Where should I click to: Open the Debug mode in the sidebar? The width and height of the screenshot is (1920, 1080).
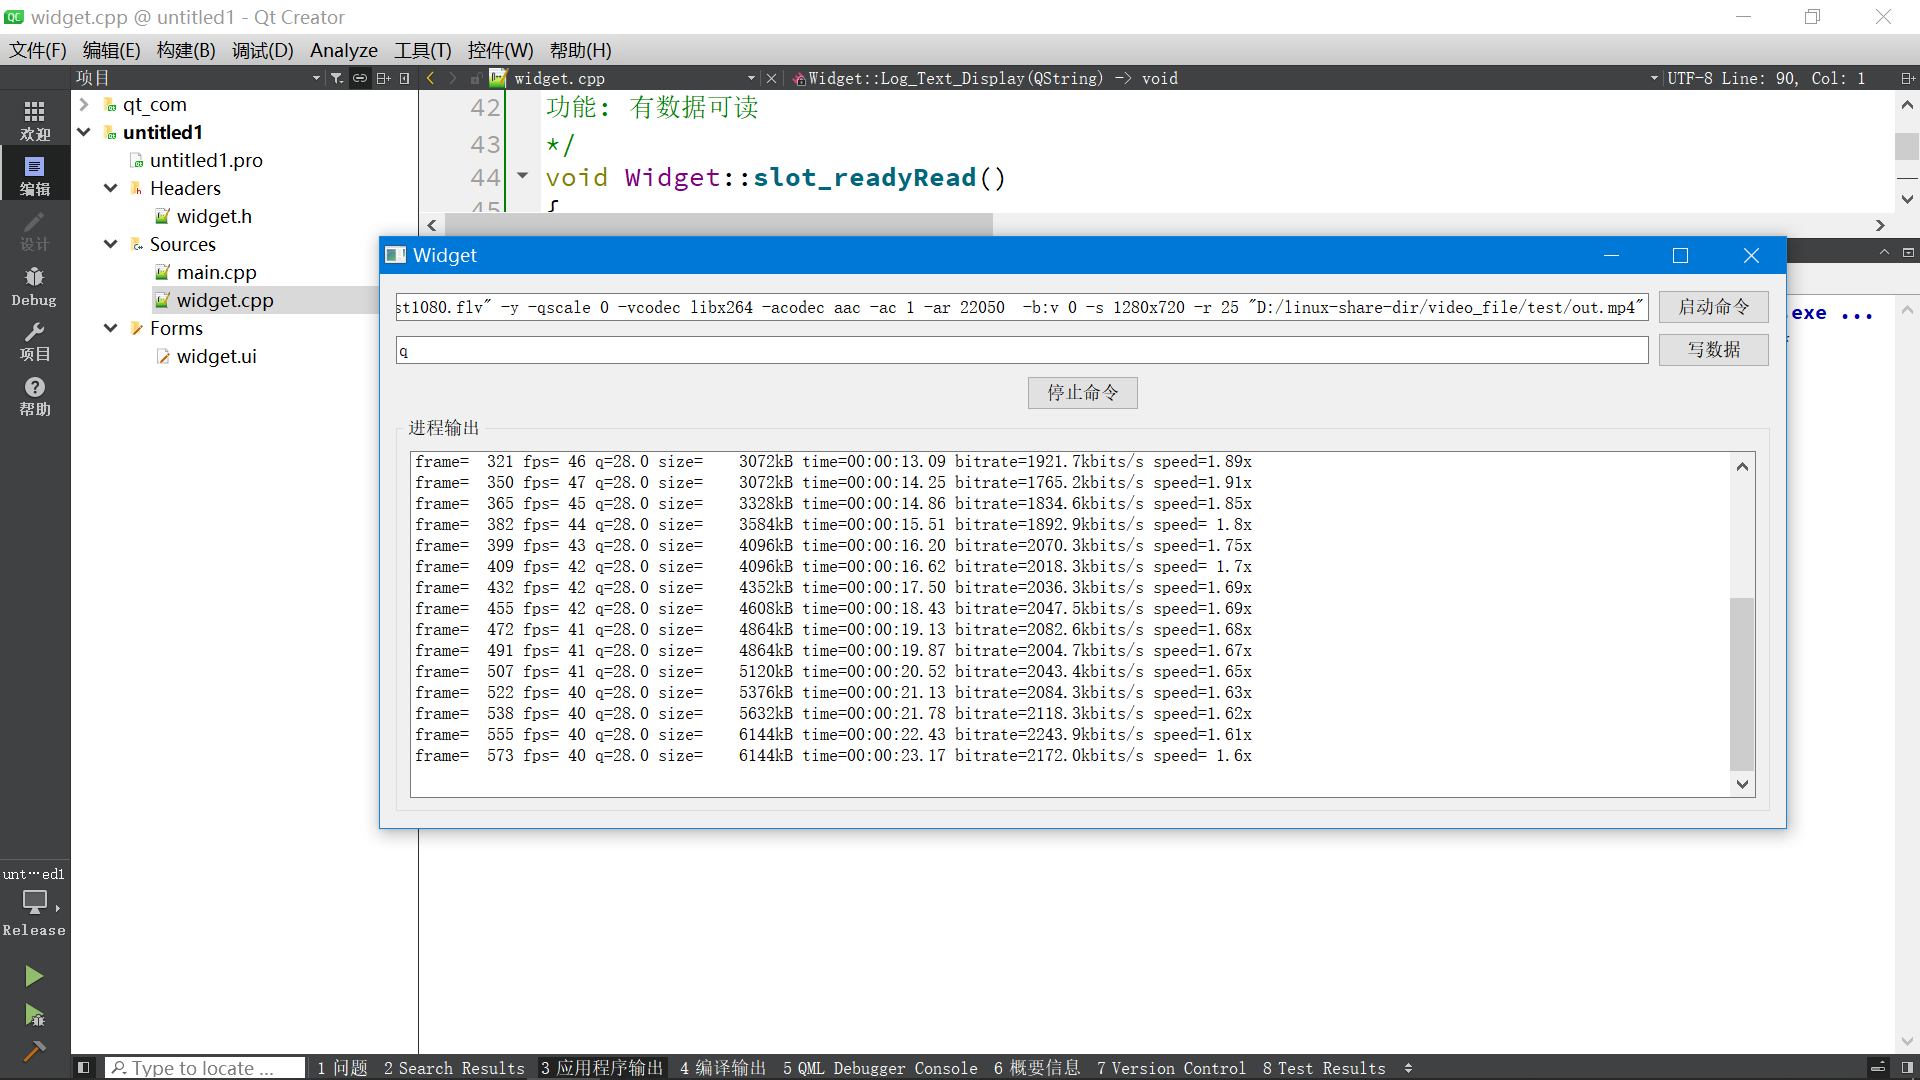pos(34,286)
